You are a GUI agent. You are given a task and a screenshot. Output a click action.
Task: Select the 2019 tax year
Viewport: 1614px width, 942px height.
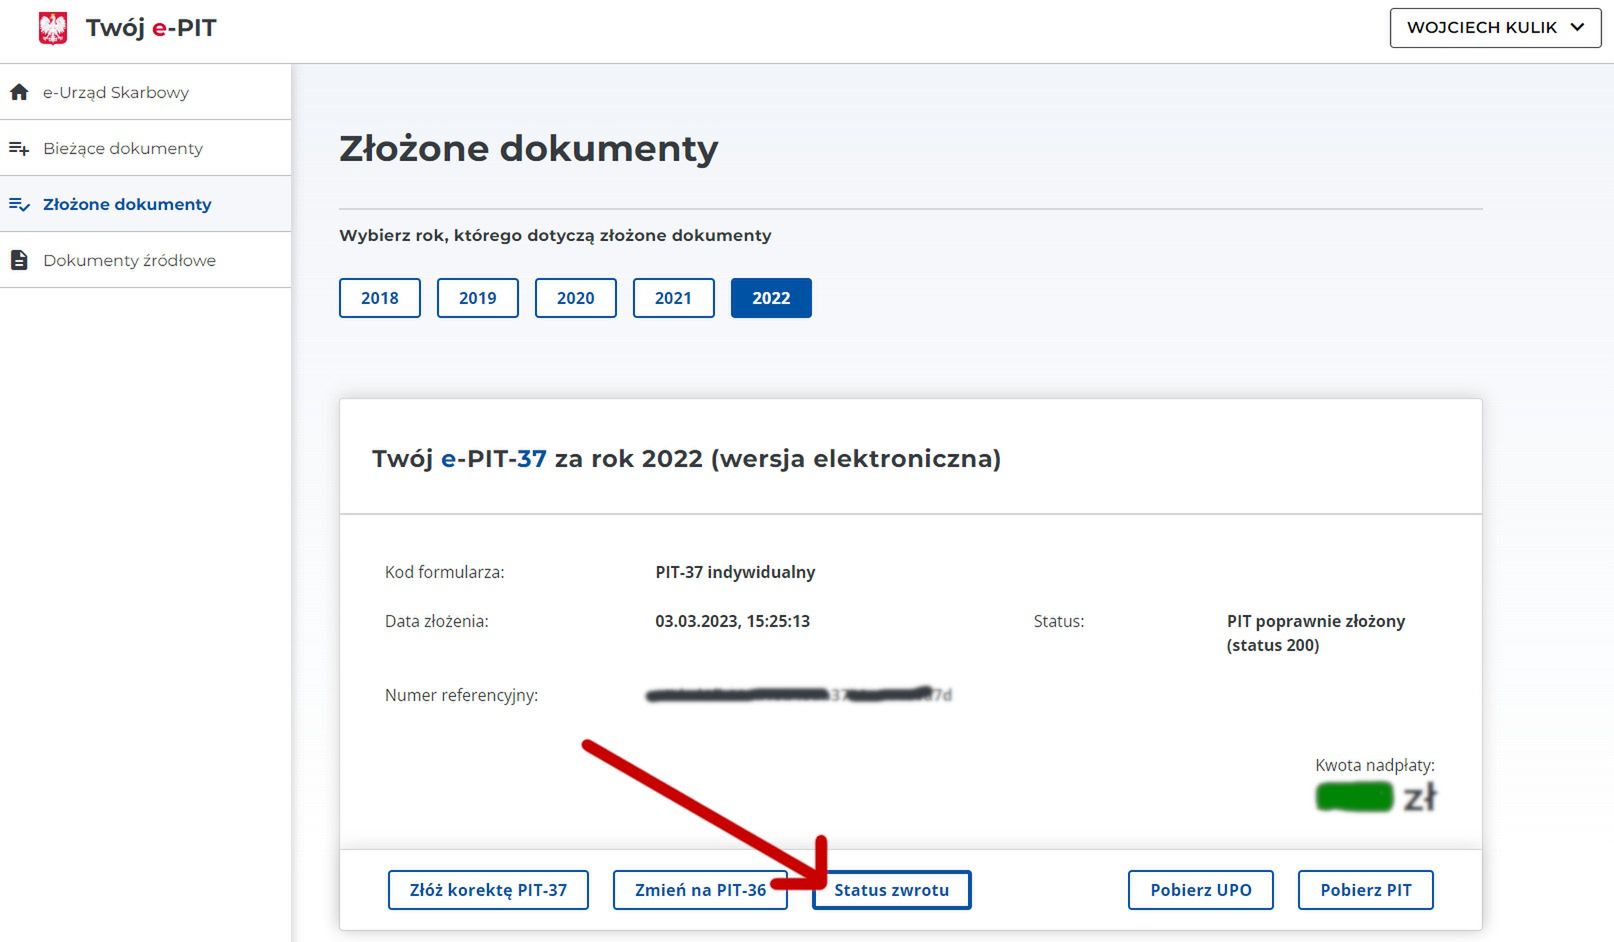click(477, 297)
